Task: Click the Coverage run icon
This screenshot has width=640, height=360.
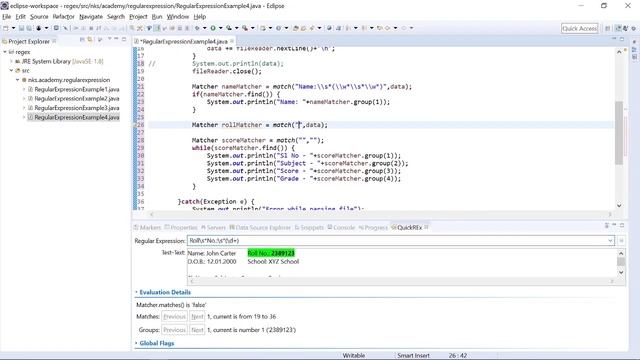Action: click(229, 28)
